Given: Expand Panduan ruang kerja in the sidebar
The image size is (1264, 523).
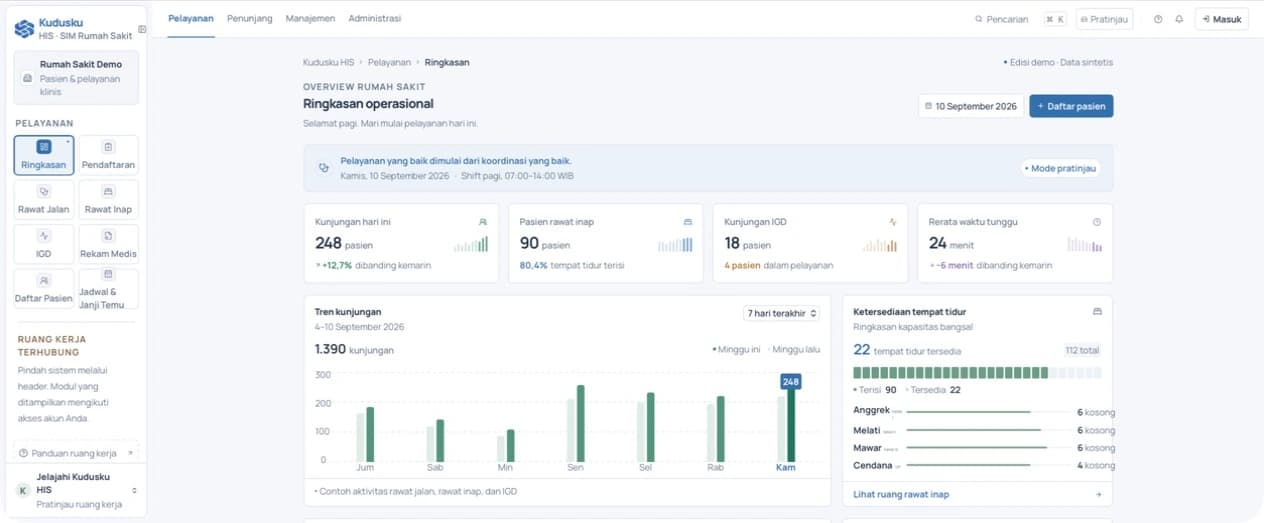Looking at the screenshot, I should [x=77, y=453].
